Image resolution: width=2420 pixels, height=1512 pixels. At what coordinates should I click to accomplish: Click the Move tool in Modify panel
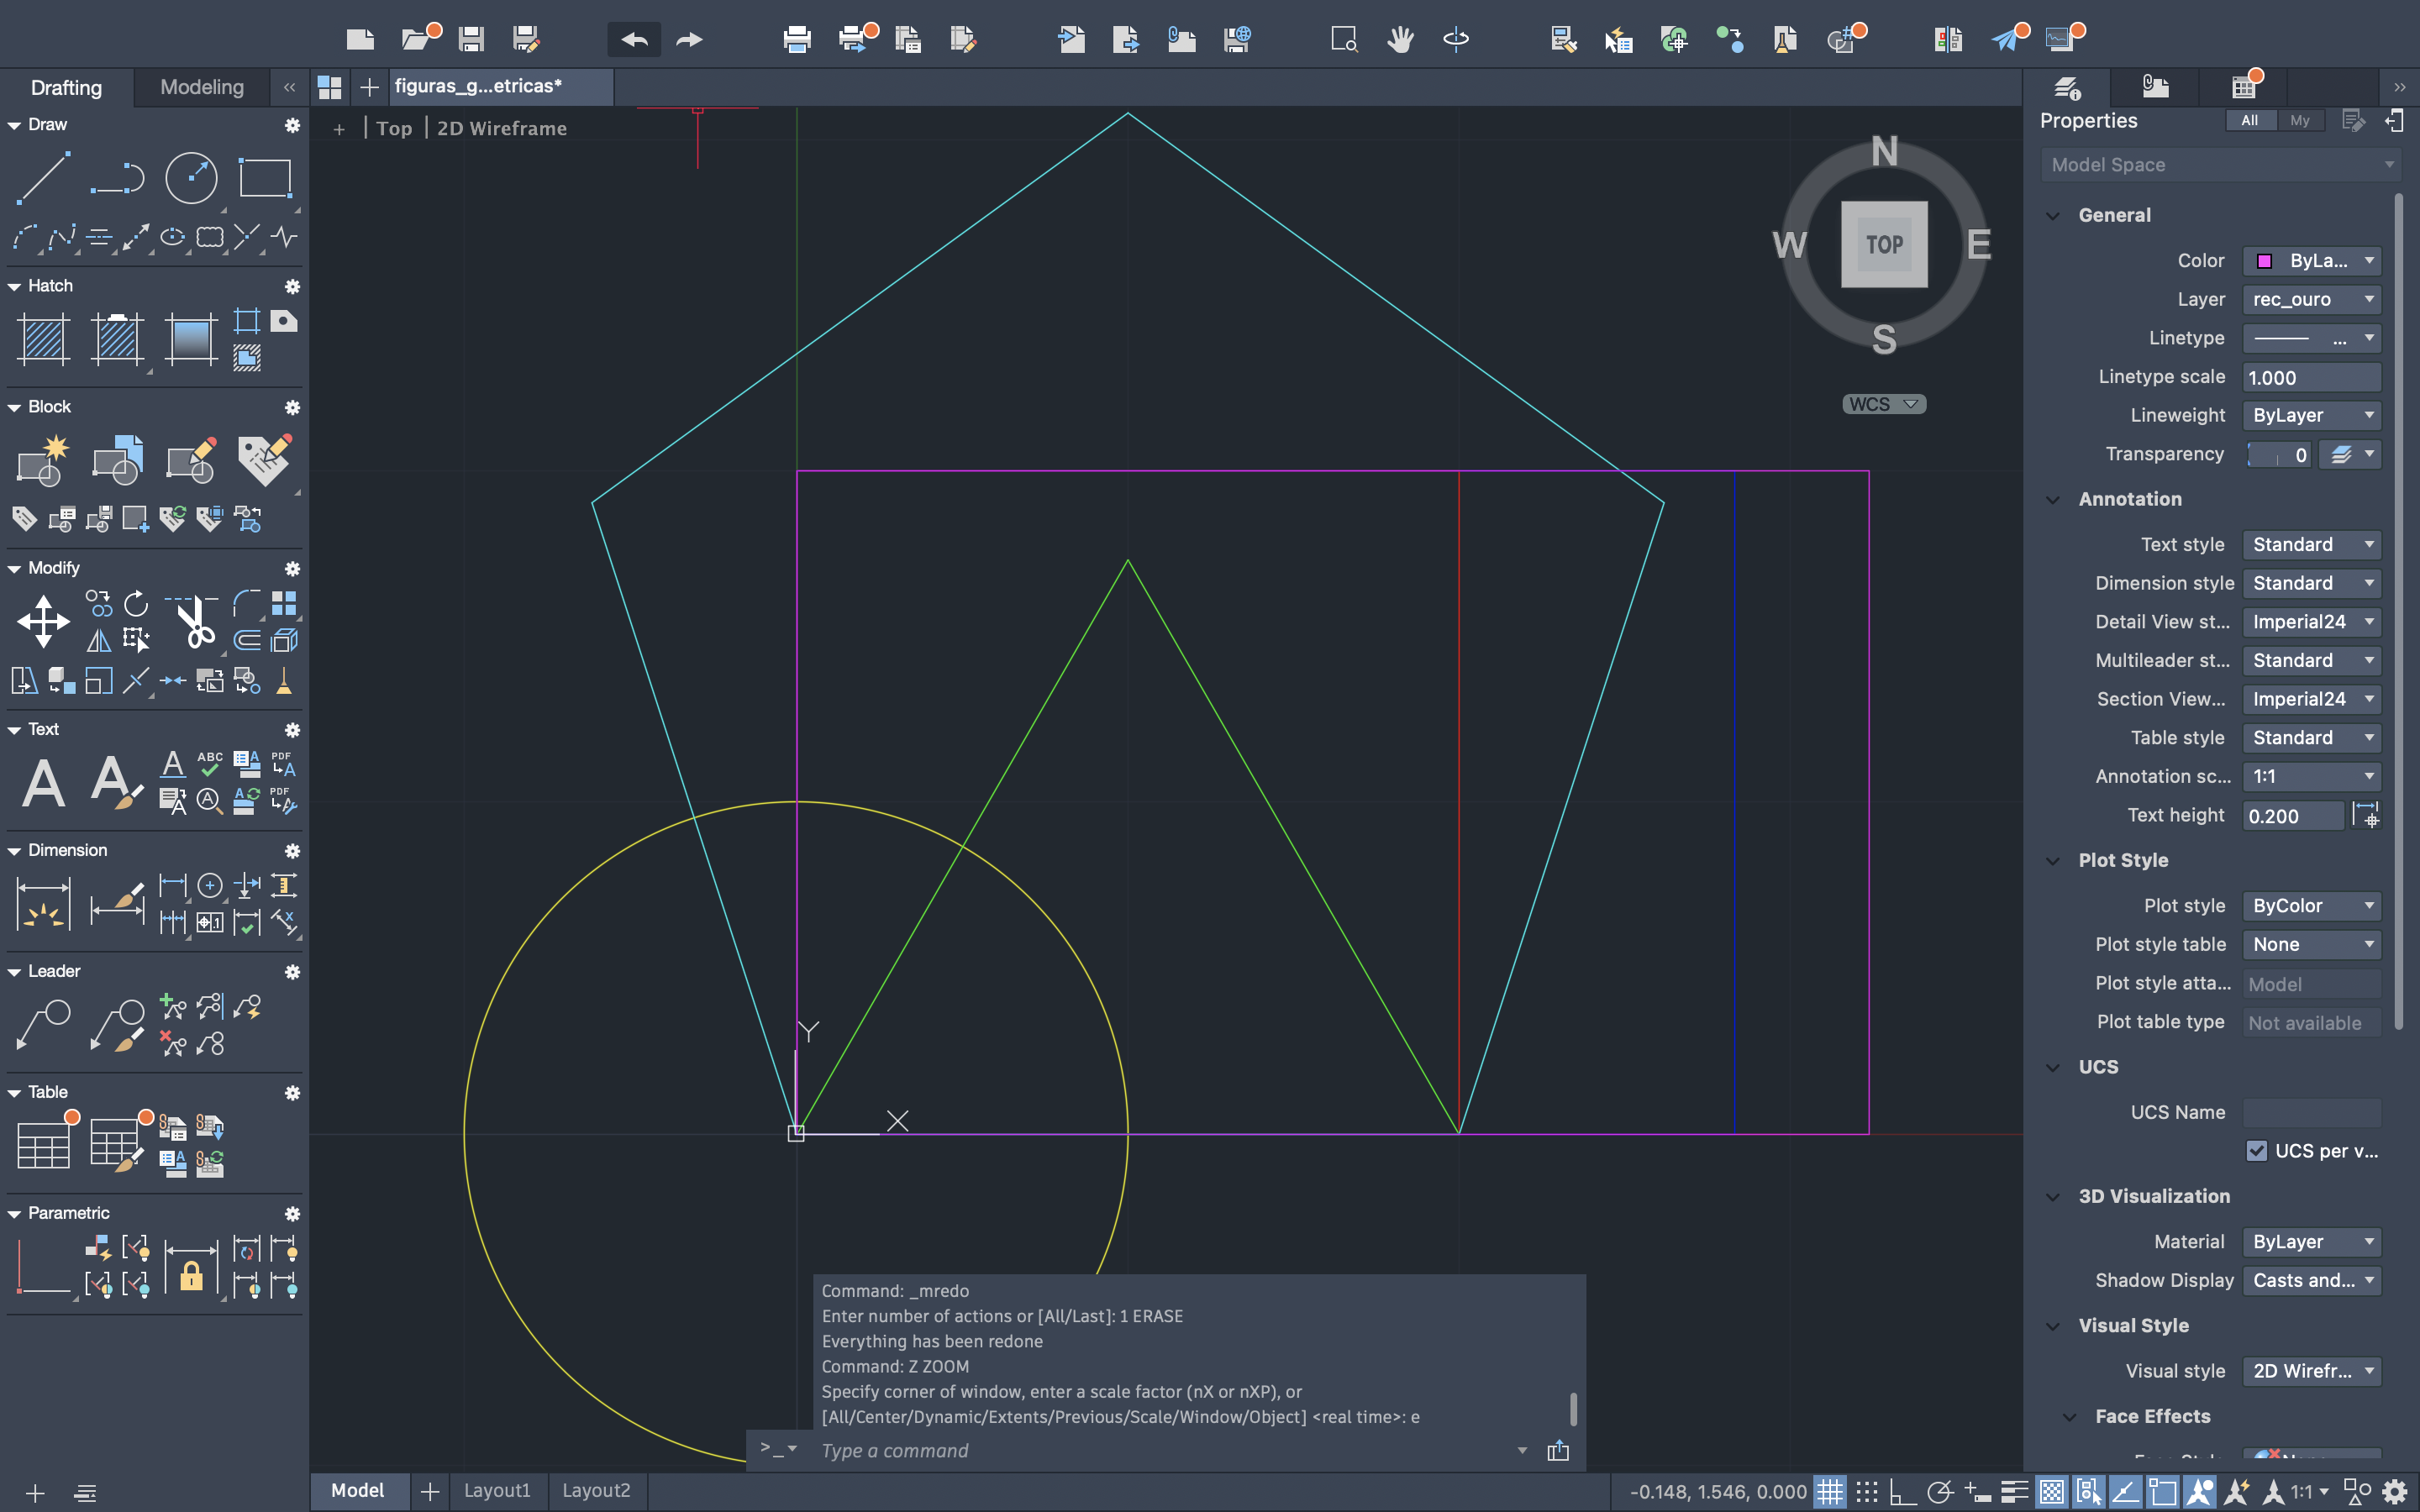pyautogui.click(x=44, y=621)
